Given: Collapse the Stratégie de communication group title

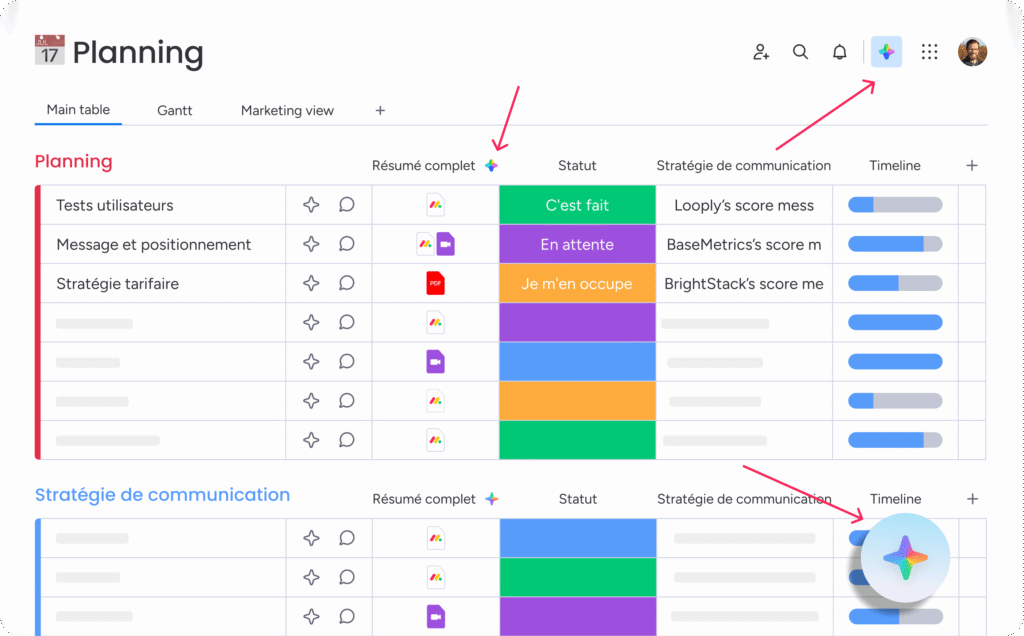Looking at the screenshot, I should point(162,495).
